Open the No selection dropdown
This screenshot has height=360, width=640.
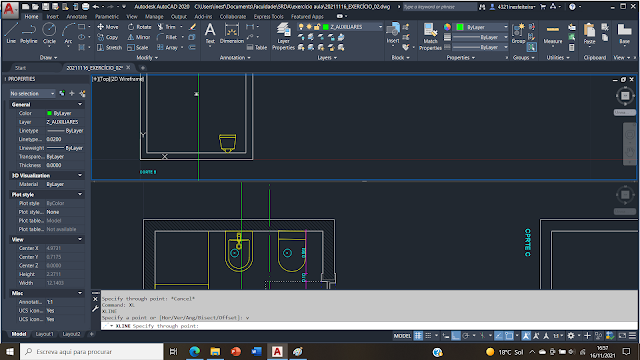click(32, 93)
